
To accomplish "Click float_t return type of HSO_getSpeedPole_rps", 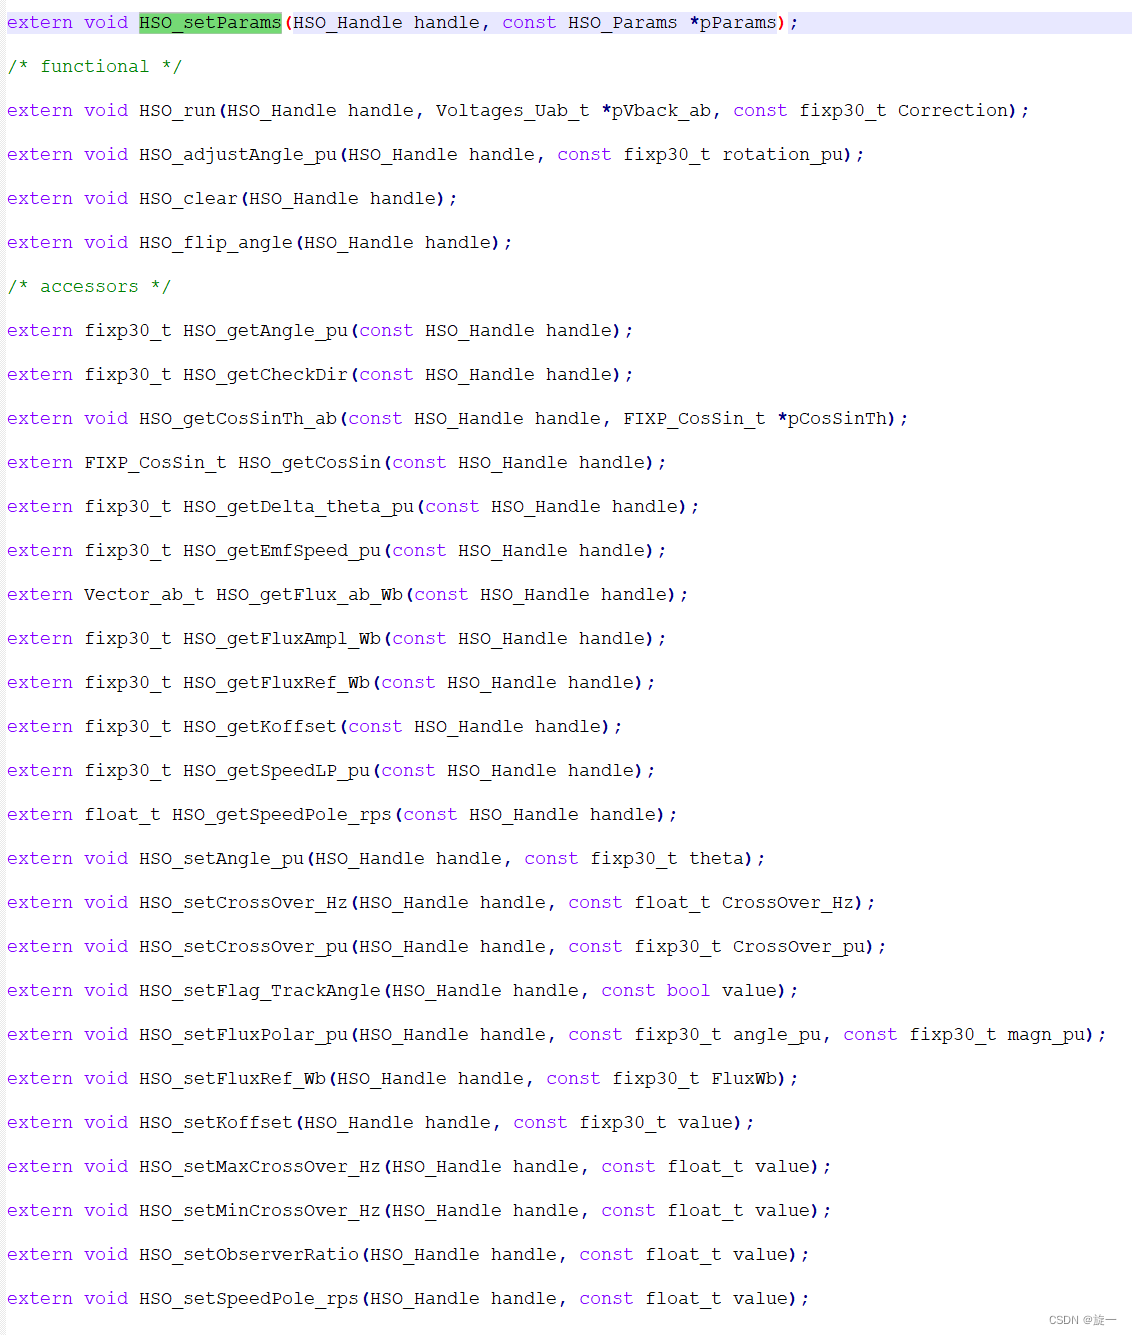I will point(122,814).
